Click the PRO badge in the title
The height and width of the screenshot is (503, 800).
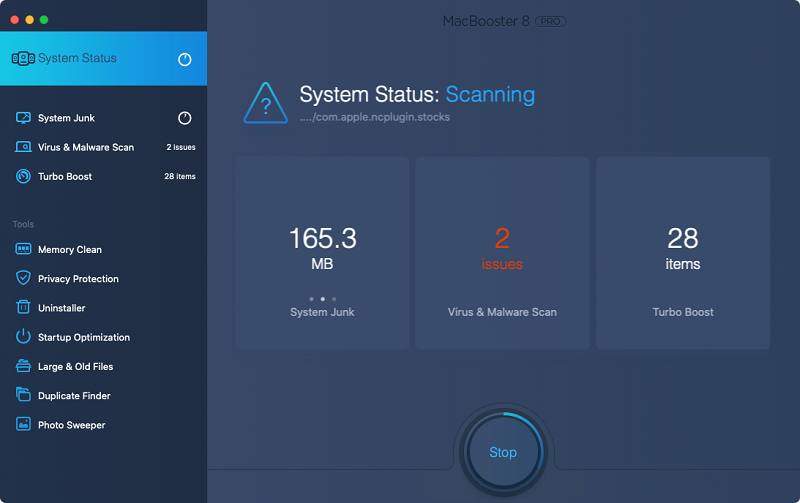551,21
